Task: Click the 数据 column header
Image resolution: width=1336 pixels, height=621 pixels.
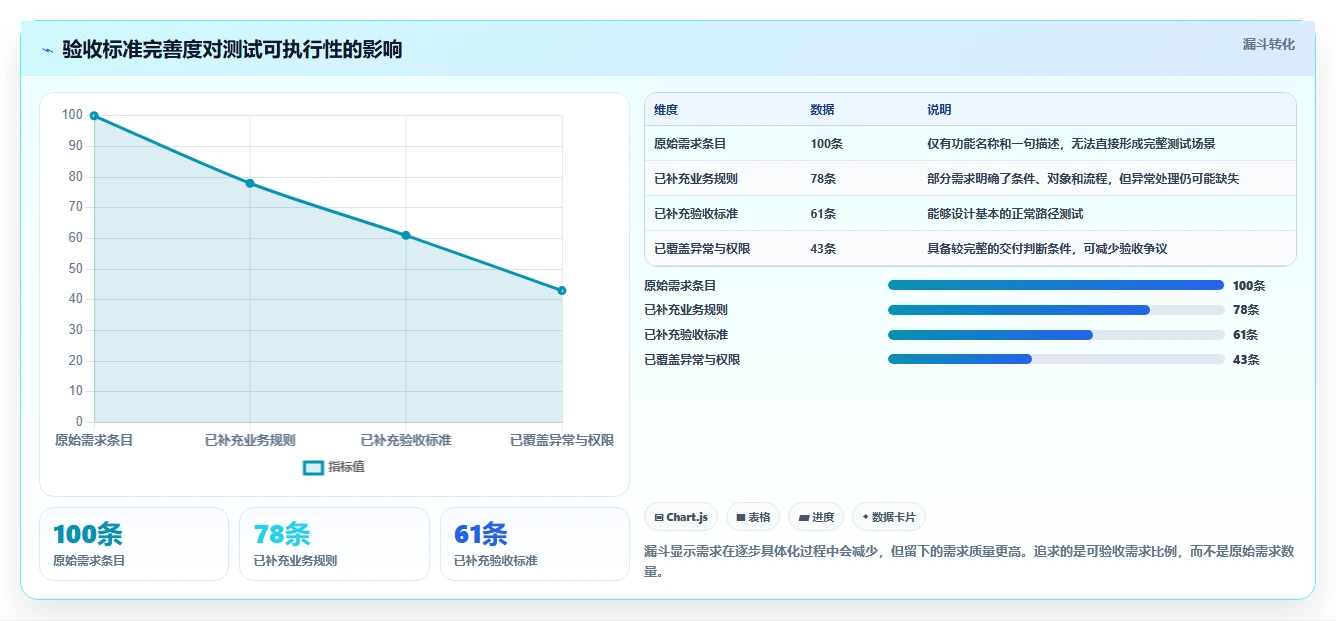Action: (x=822, y=110)
